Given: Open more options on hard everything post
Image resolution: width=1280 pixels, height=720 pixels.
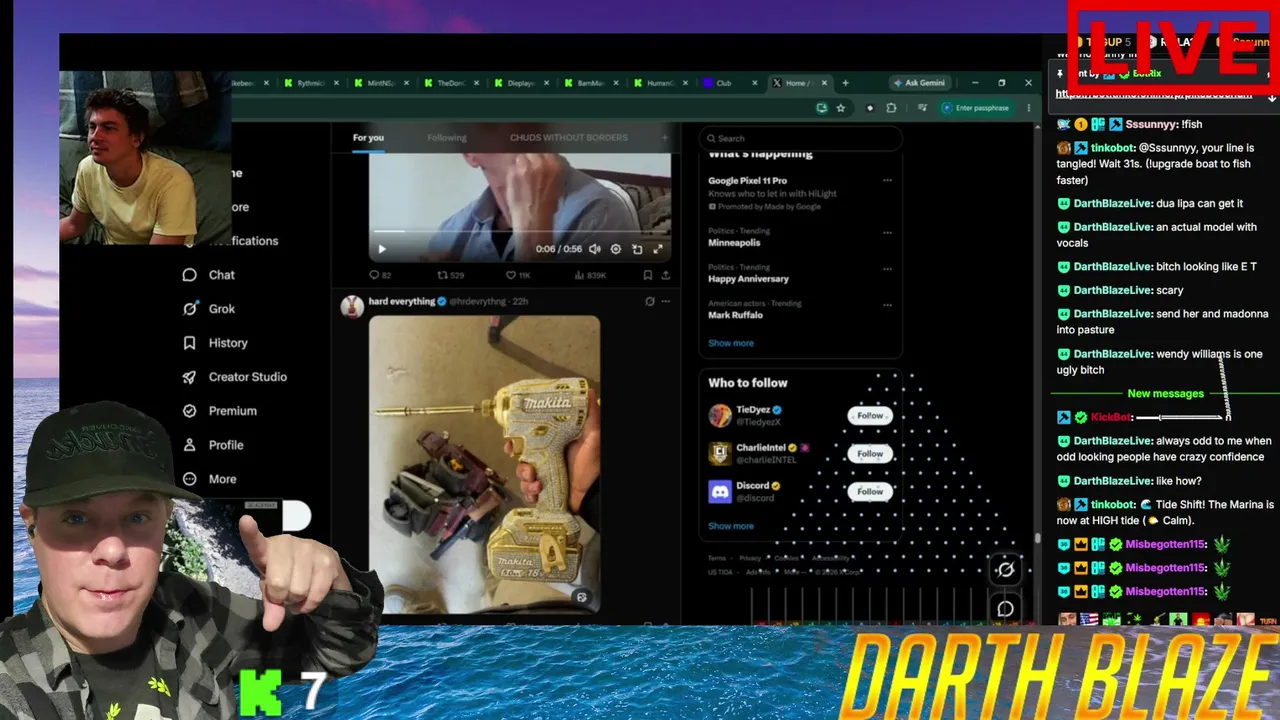Looking at the screenshot, I should 666,301.
